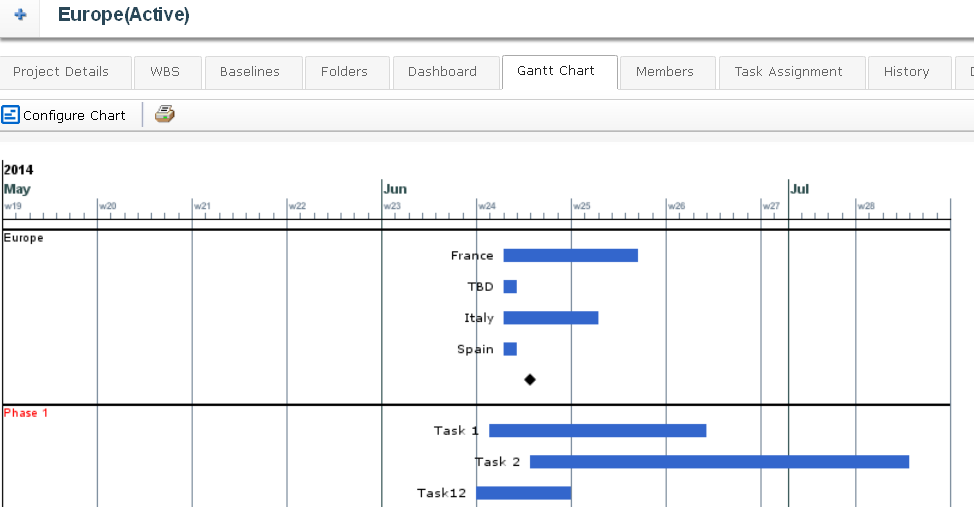Switch to the Members tab
The image size is (974, 507).
click(665, 72)
